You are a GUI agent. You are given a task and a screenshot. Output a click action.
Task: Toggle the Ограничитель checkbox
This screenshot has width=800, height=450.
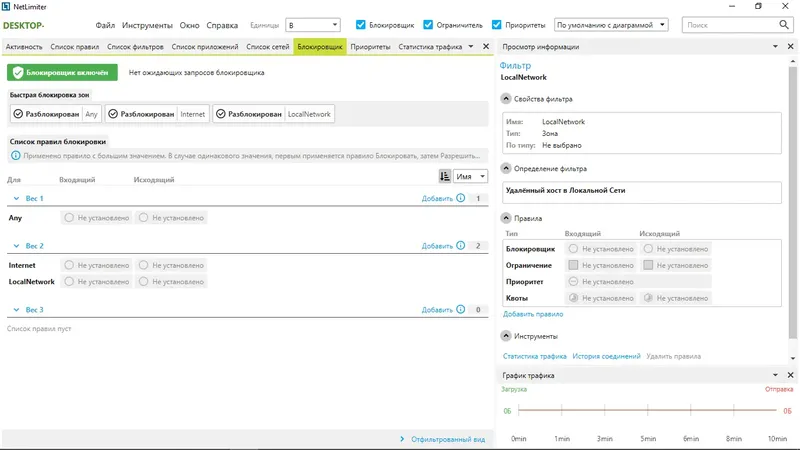tap(428, 24)
